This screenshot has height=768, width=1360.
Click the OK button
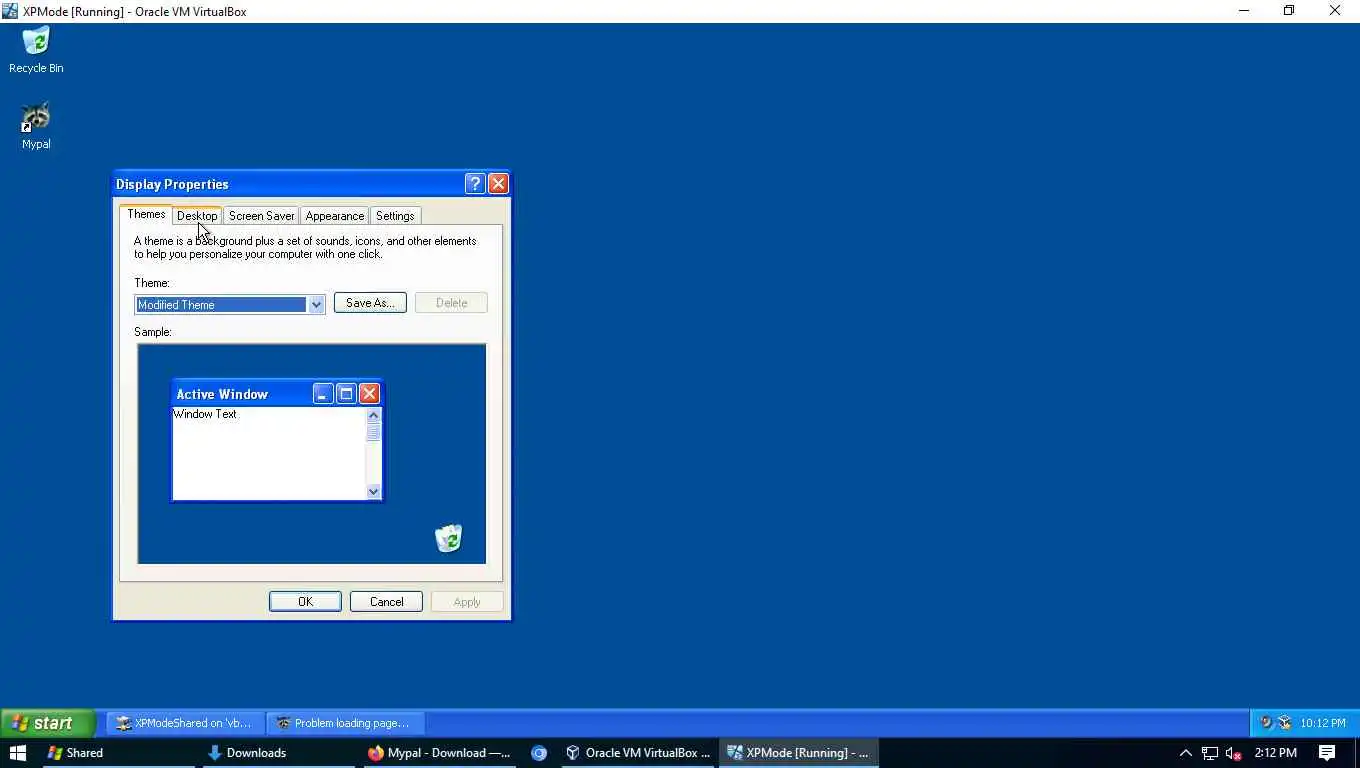click(x=305, y=602)
